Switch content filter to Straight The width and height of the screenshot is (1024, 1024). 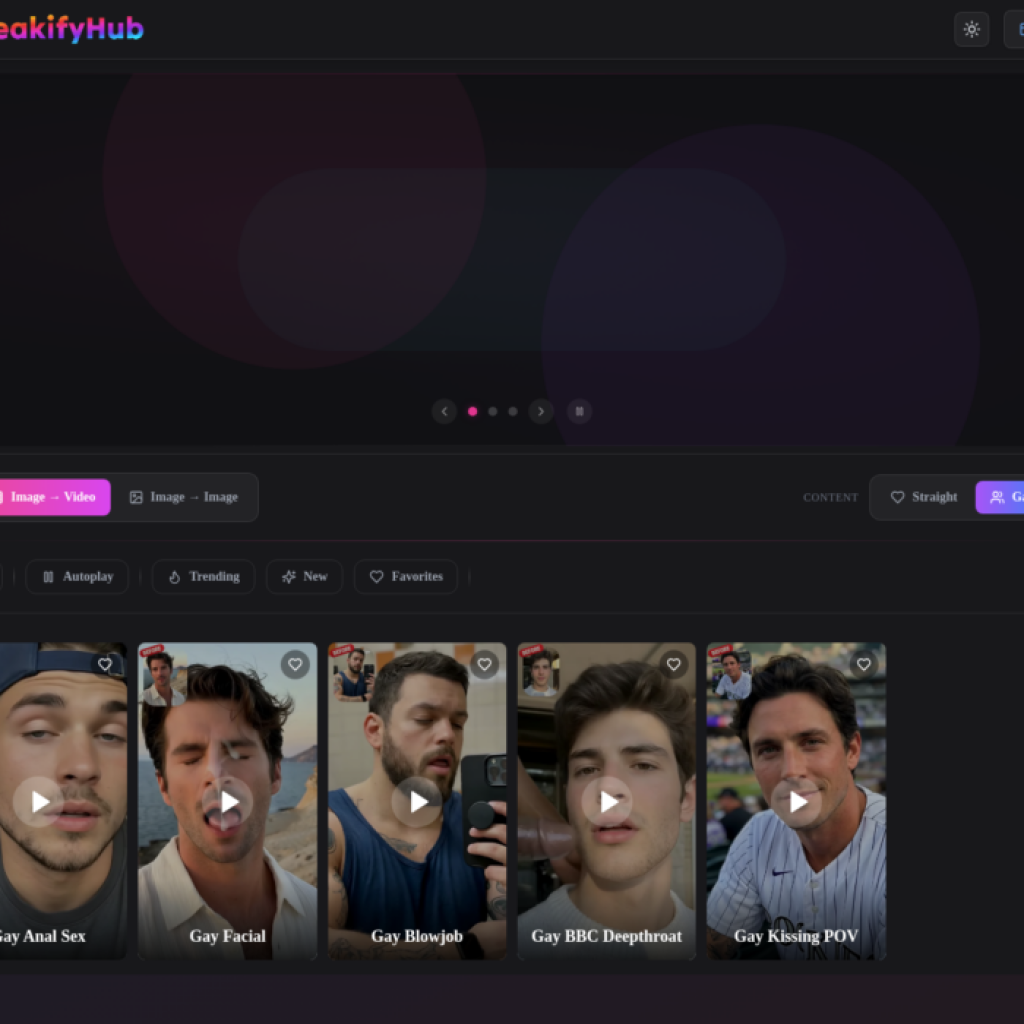coord(922,497)
